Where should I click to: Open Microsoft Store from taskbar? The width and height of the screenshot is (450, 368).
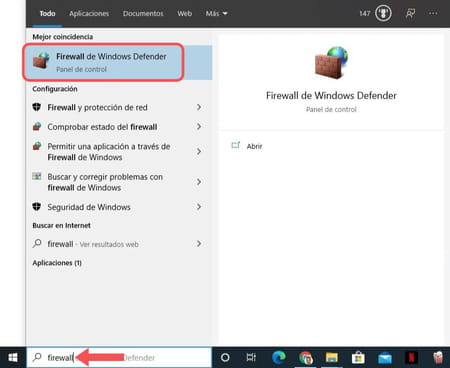coord(358,358)
